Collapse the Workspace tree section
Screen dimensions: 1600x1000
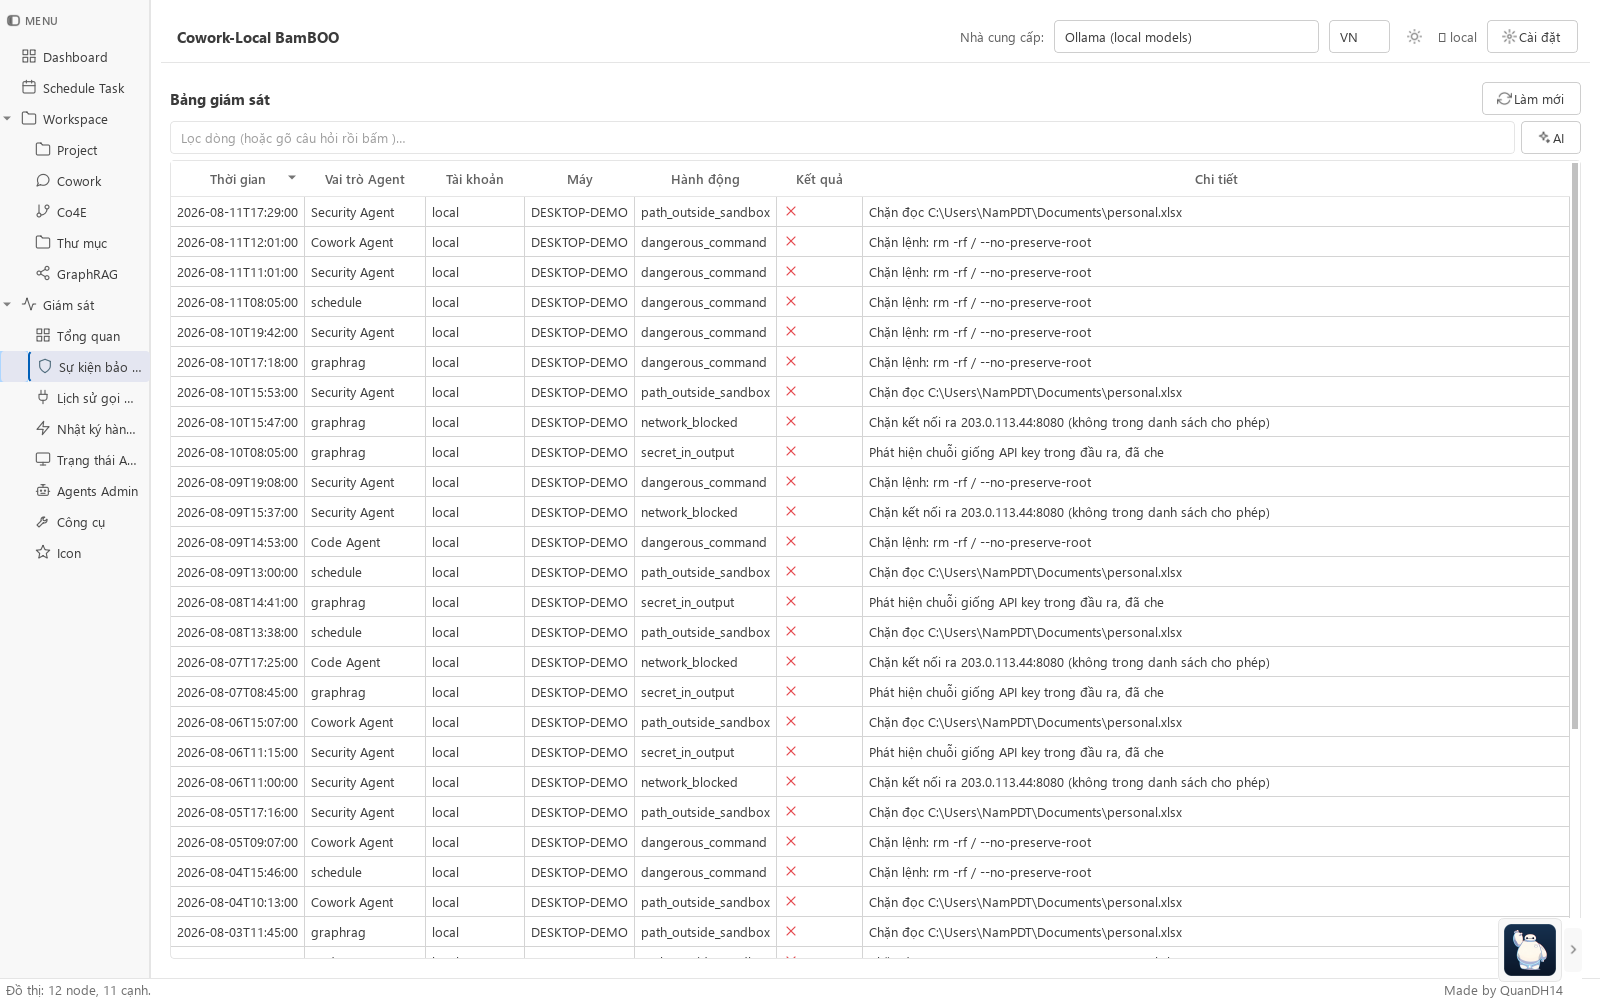coord(7,119)
